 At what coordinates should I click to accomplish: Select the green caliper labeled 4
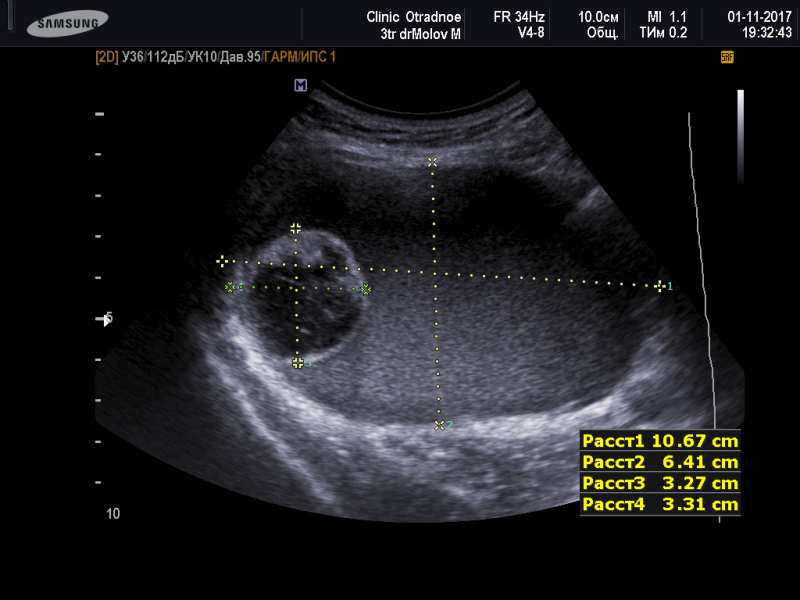pos(230,288)
